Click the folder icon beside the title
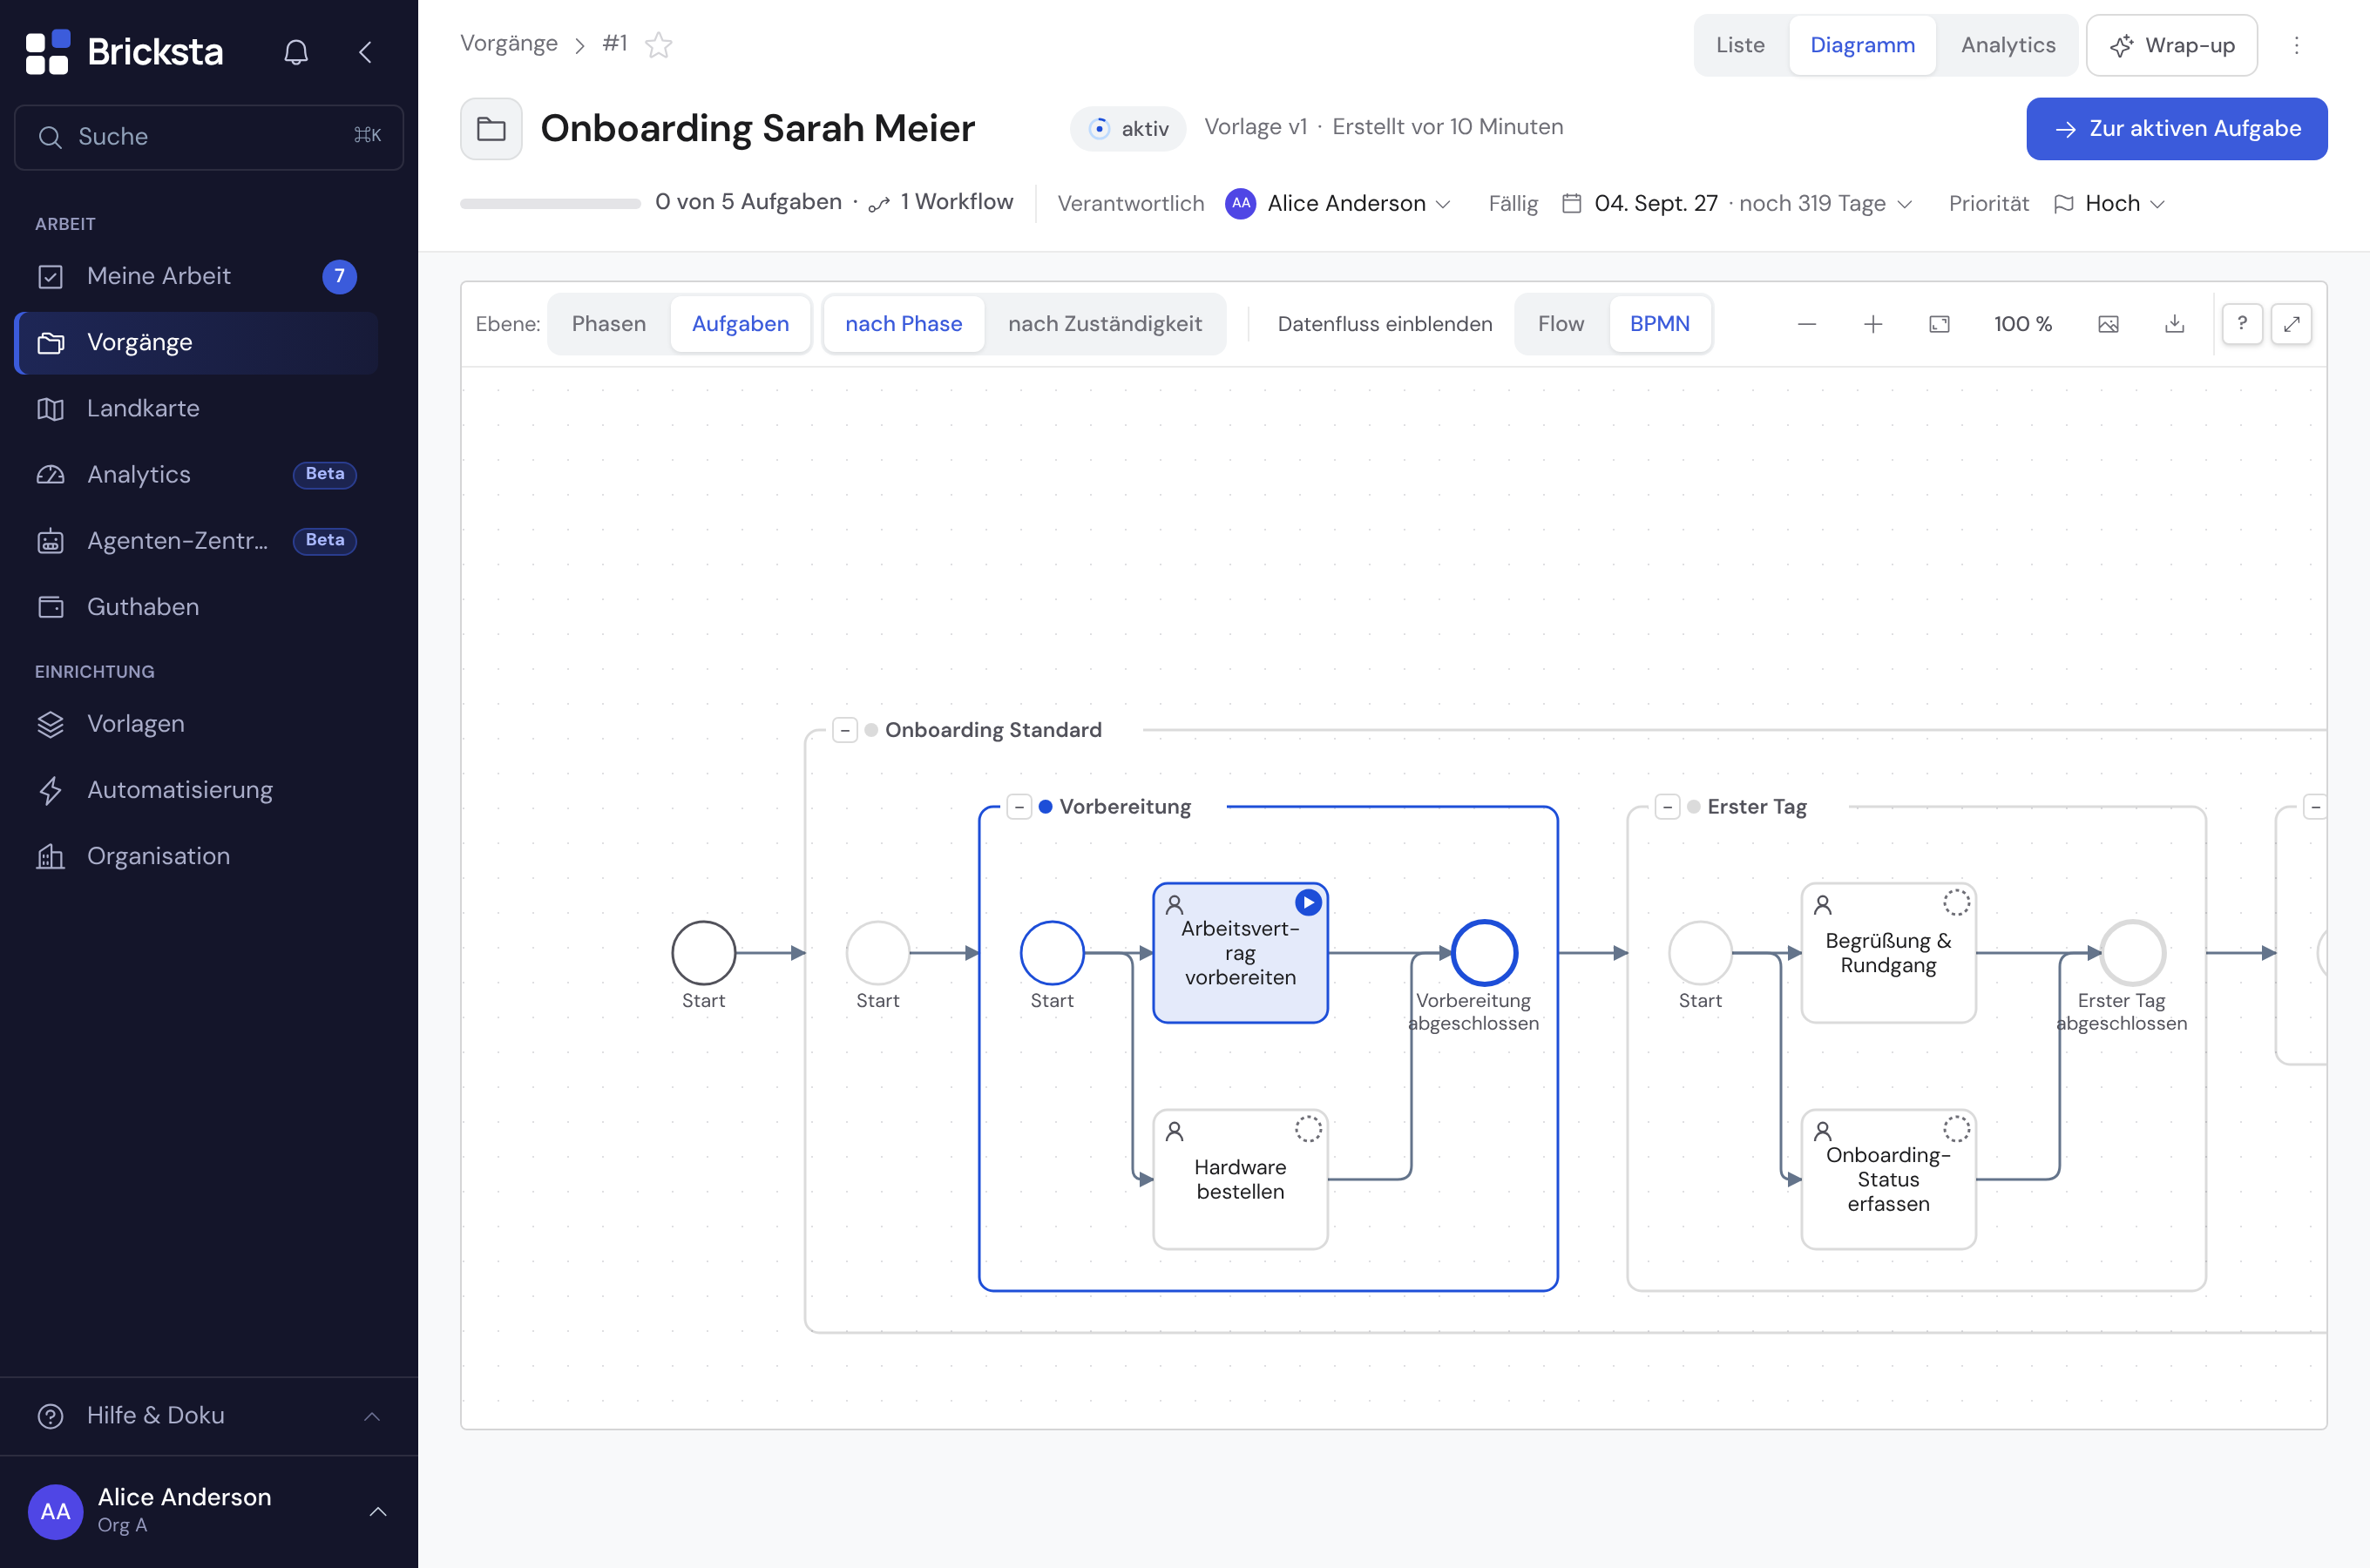Image resolution: width=2370 pixels, height=1568 pixels. [491, 129]
